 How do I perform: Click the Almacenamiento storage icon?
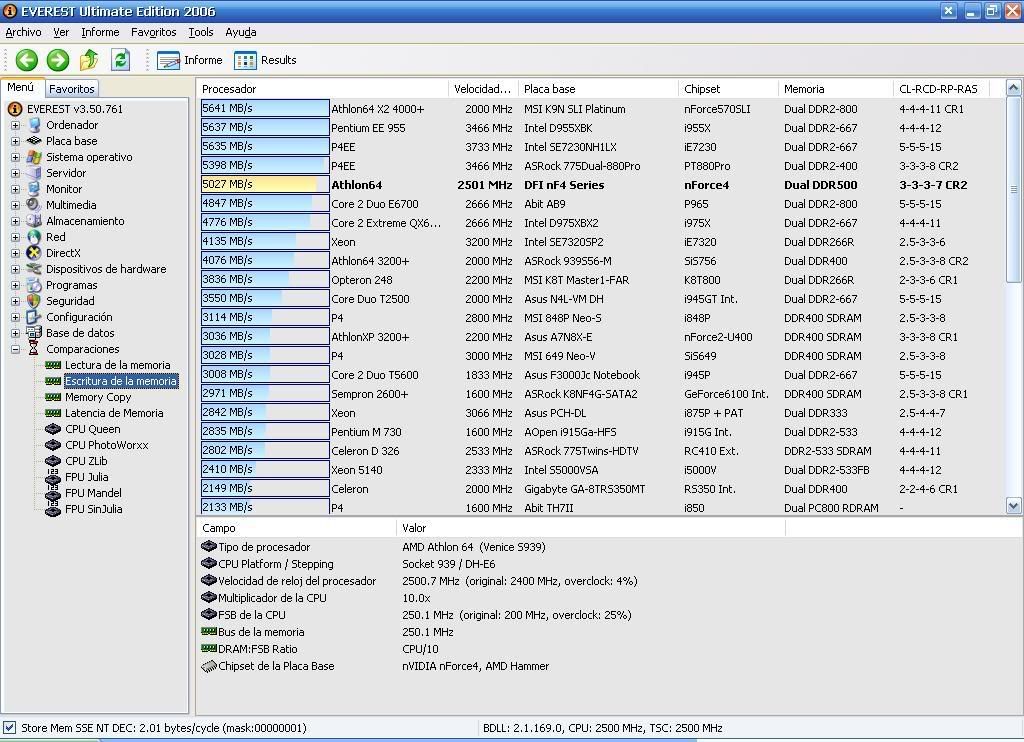[x=34, y=221]
